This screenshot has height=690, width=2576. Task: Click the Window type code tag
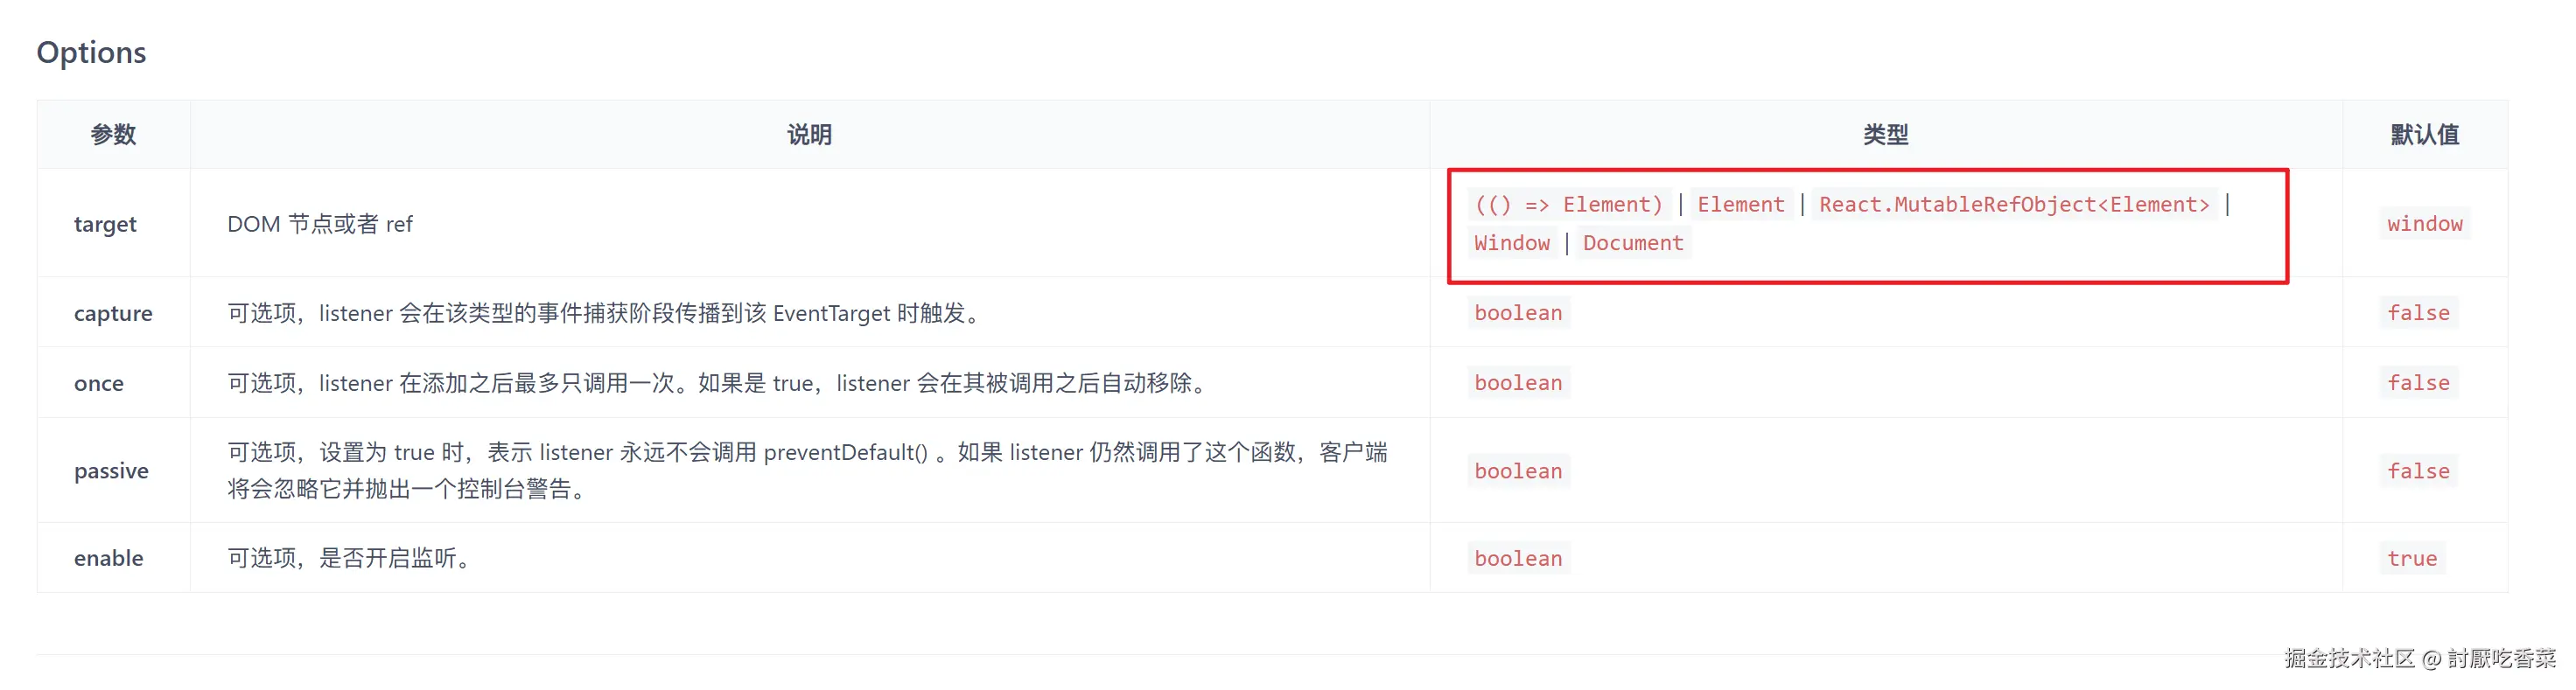1512,243
